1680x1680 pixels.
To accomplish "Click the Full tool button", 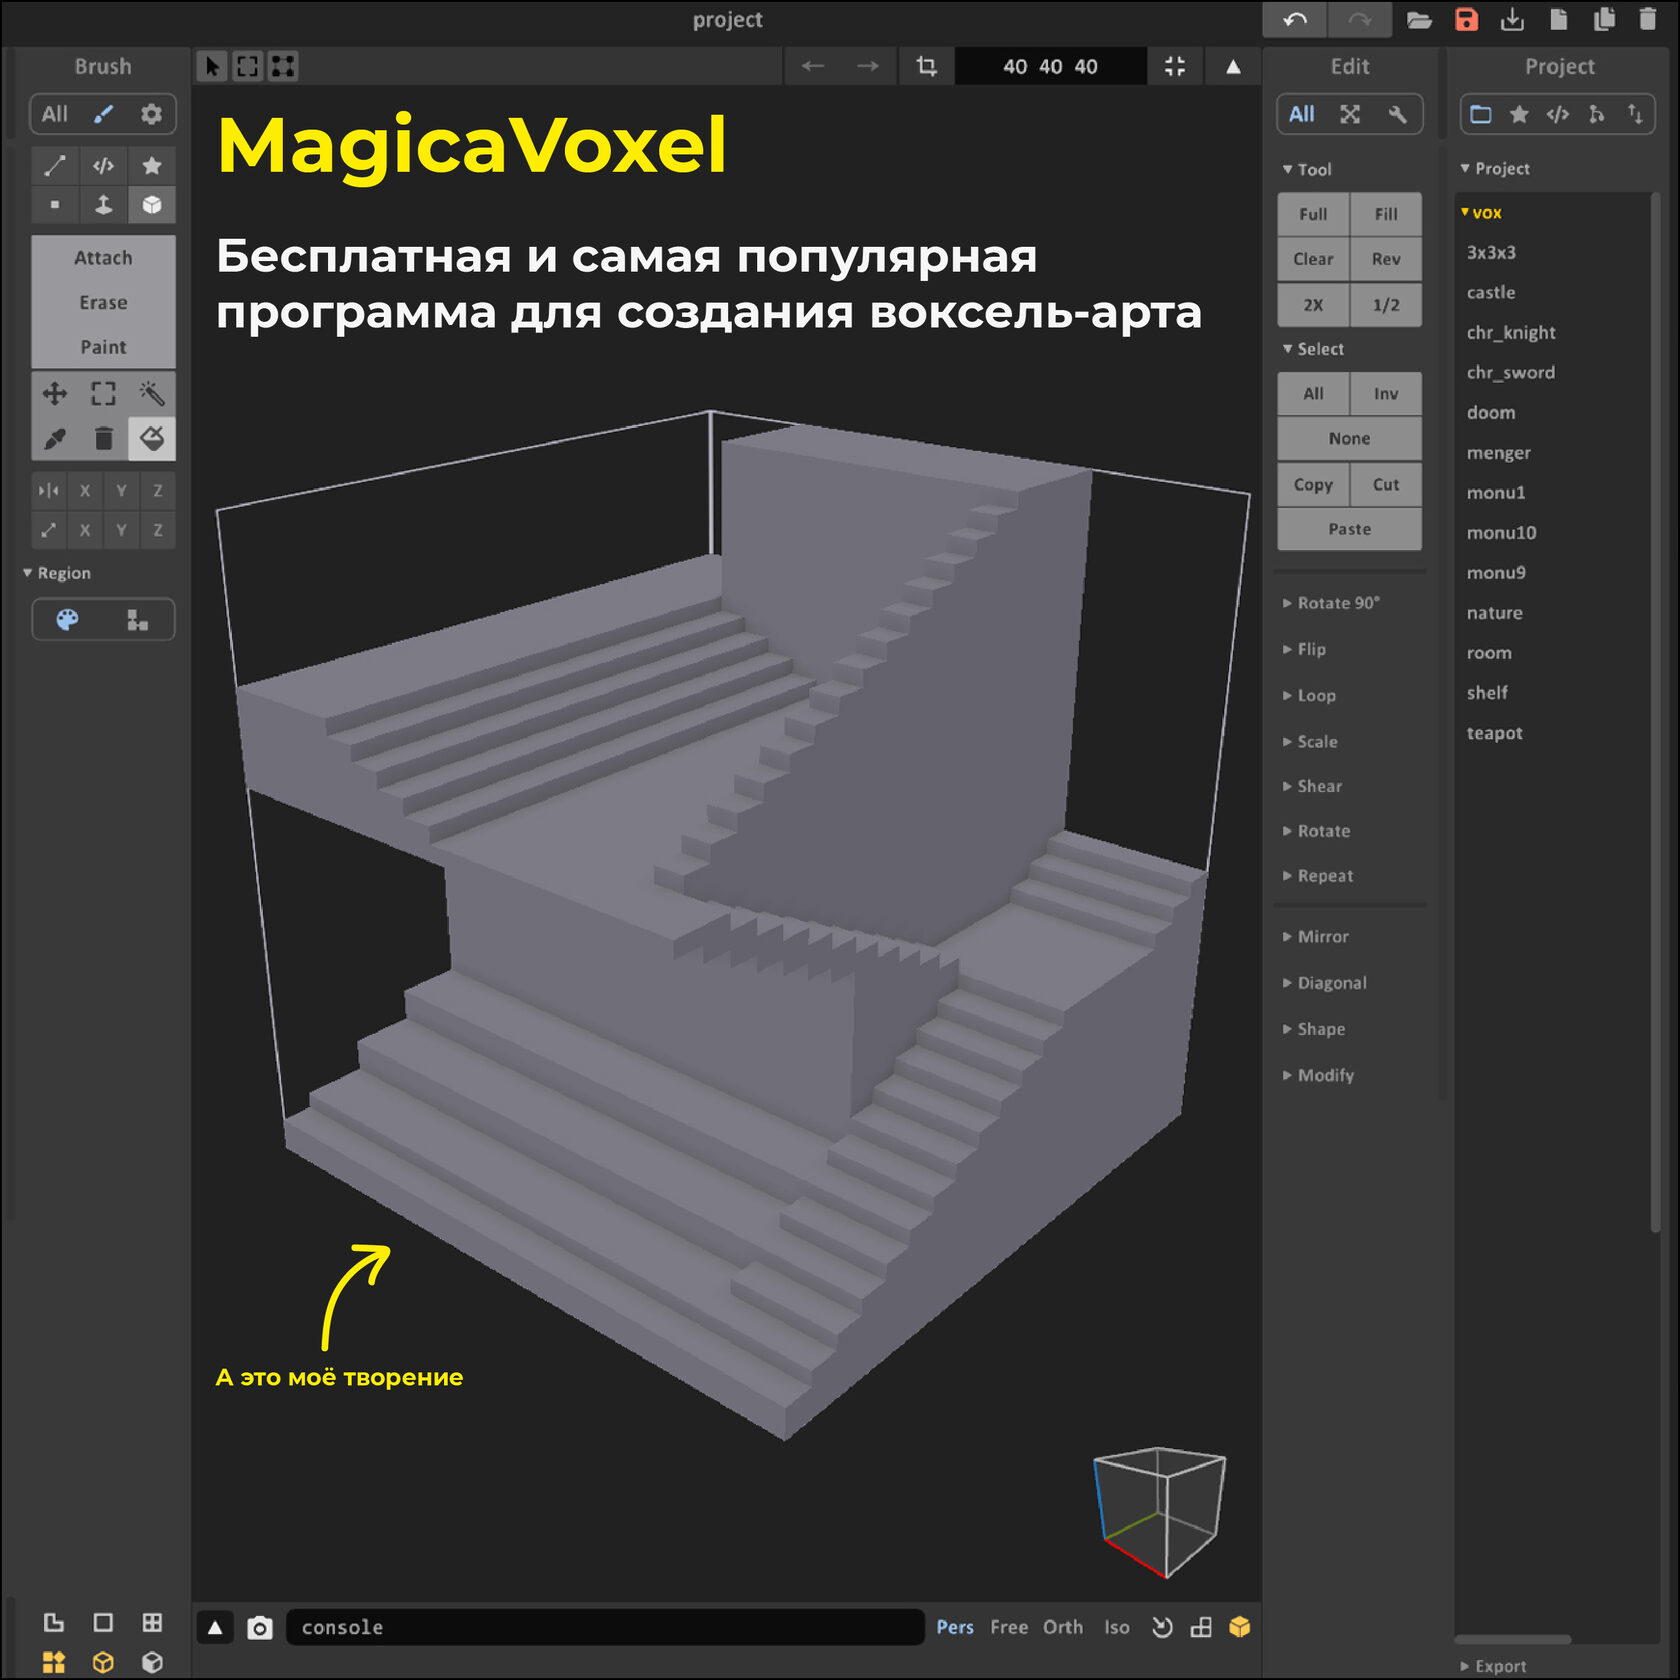I will tap(1313, 214).
